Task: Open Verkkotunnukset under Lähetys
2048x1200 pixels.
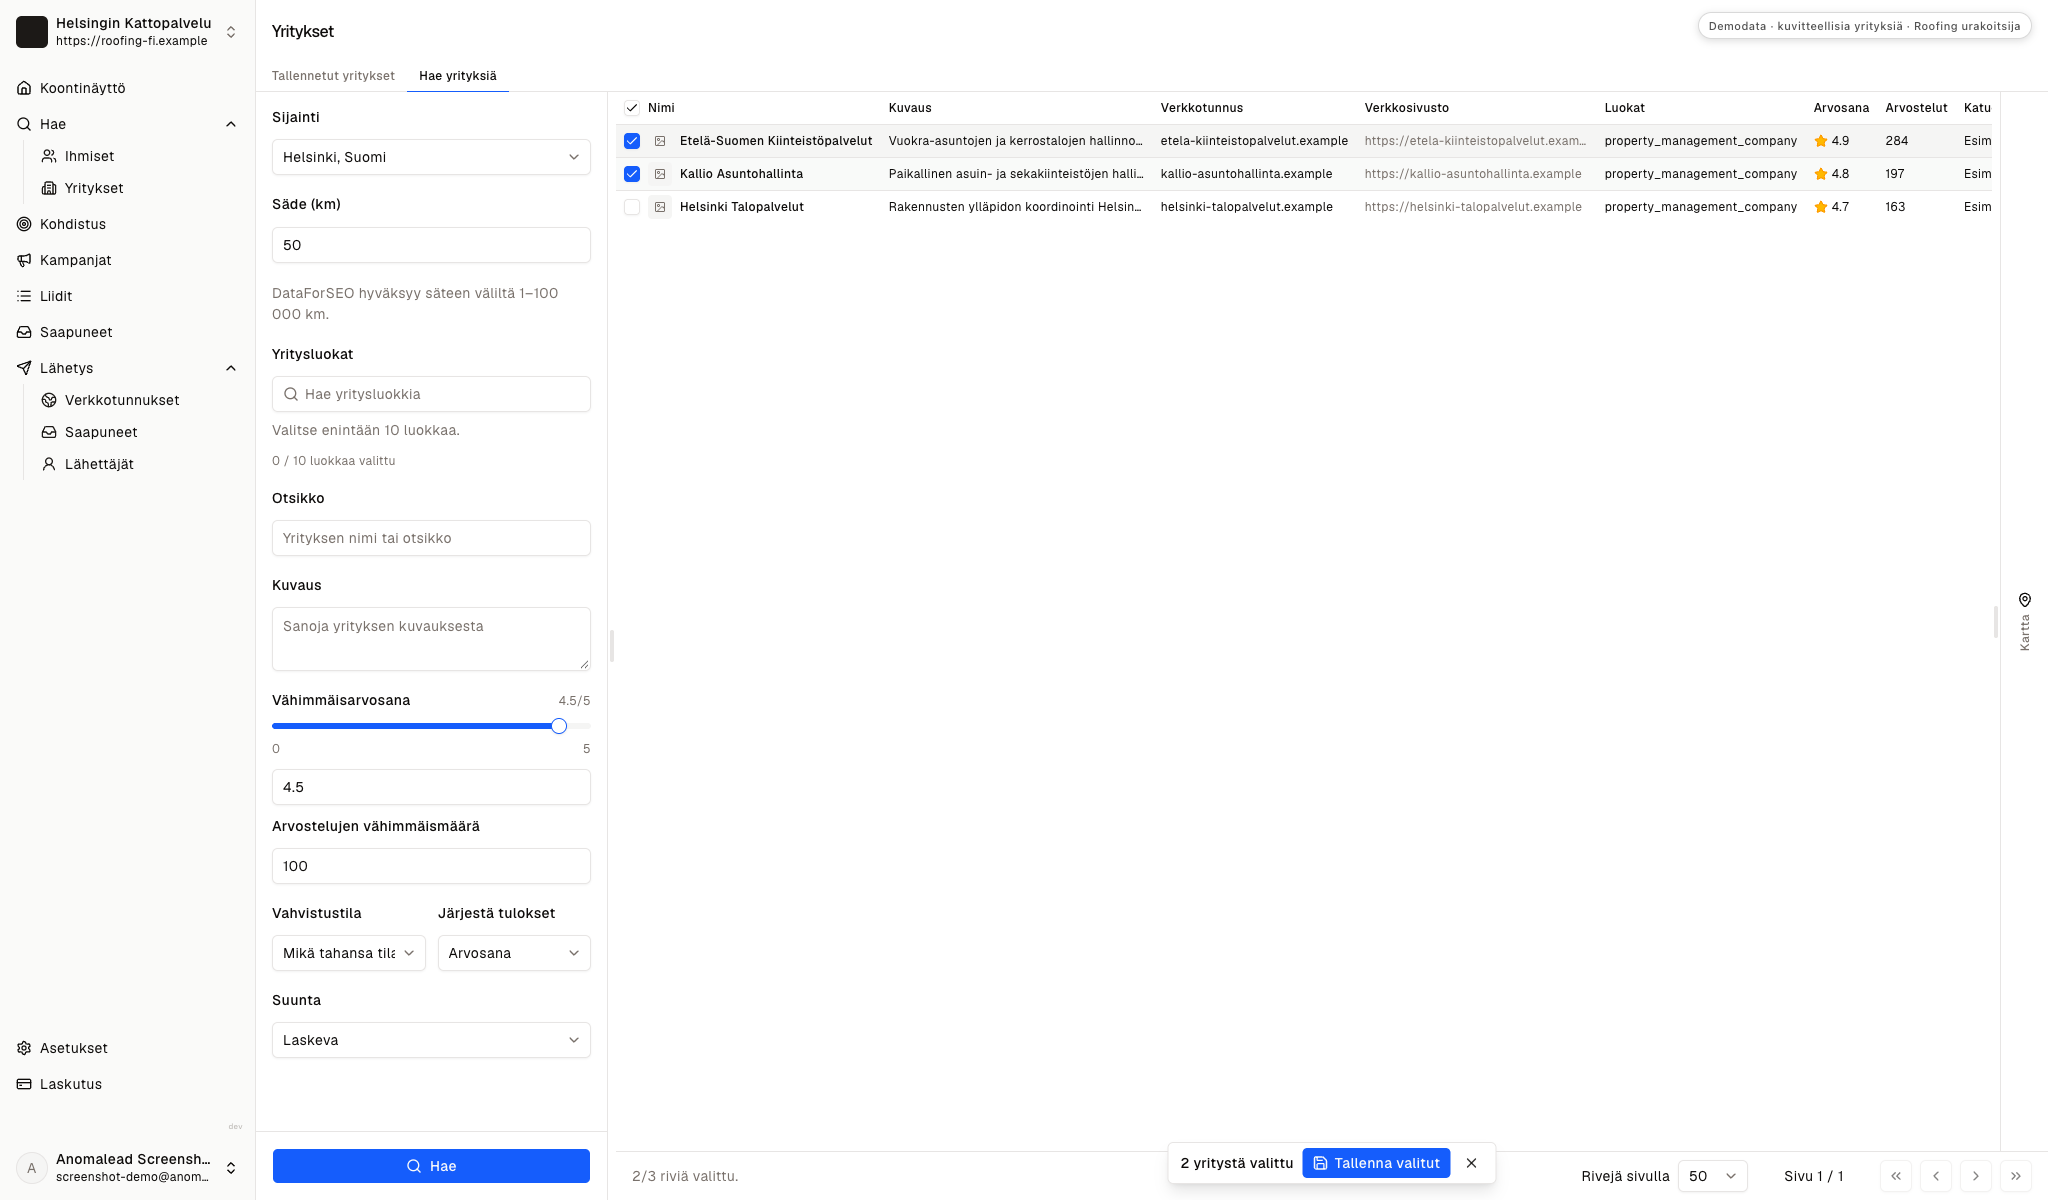Action: pos(122,400)
